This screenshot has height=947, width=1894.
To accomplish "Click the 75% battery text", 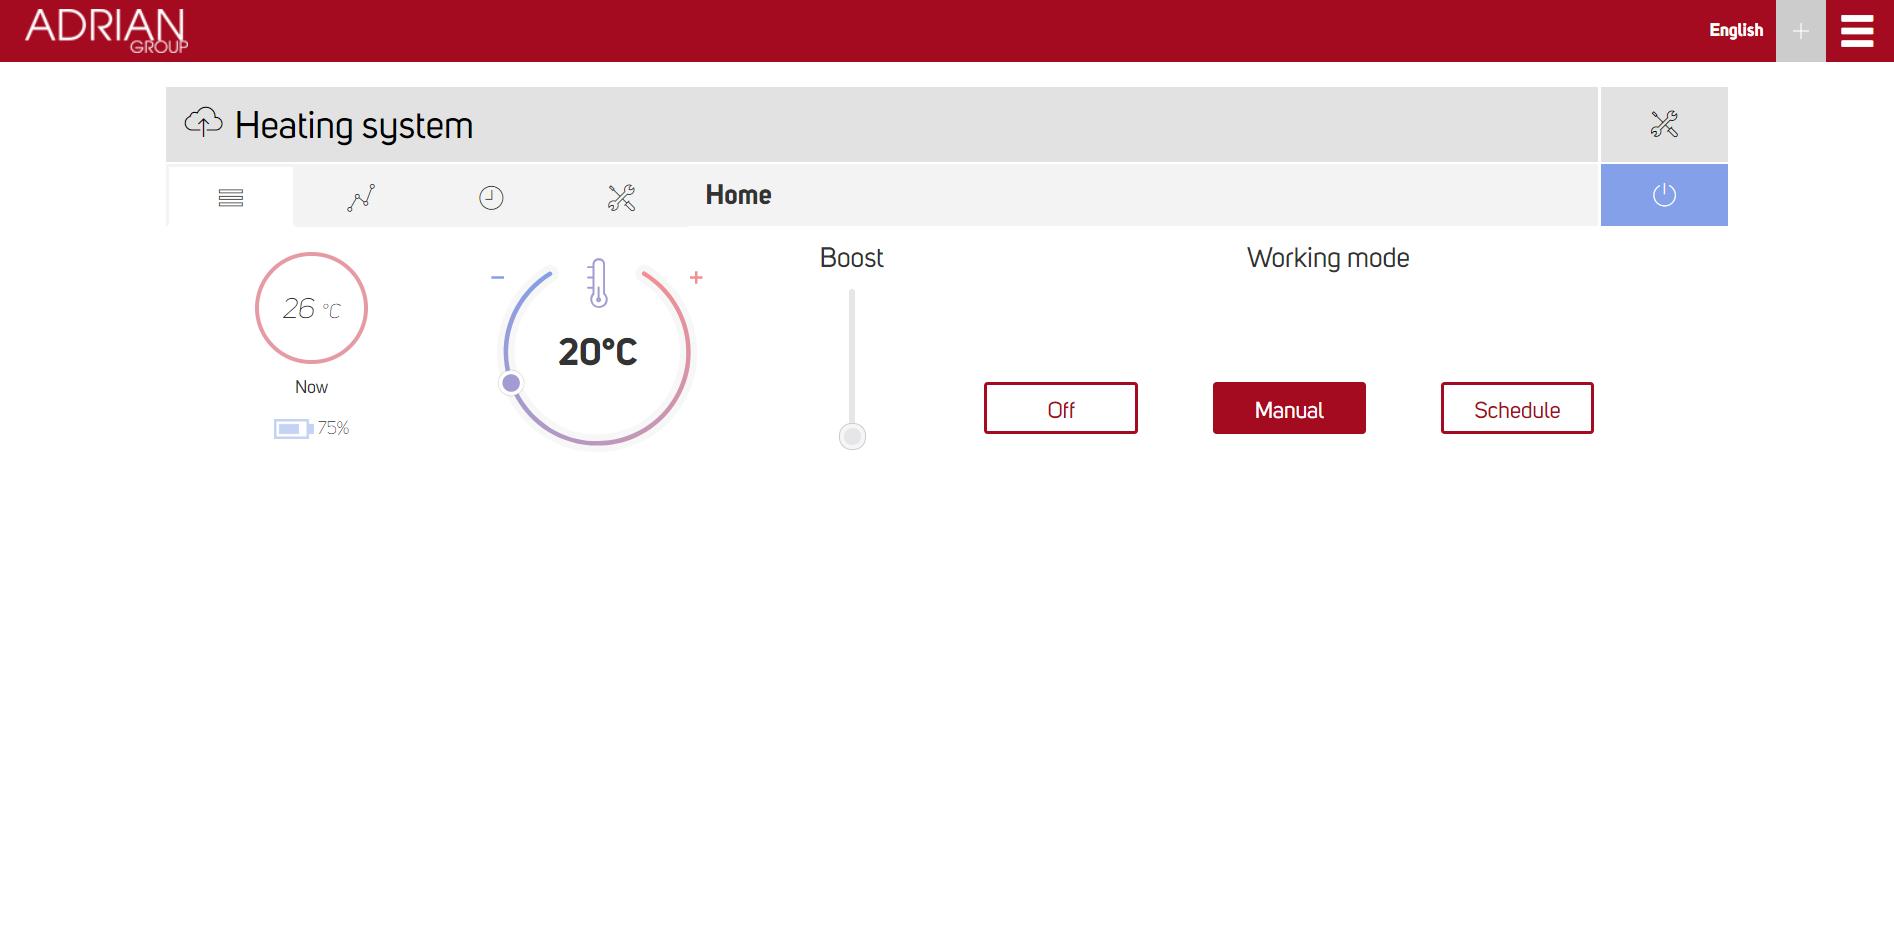I will (333, 428).
